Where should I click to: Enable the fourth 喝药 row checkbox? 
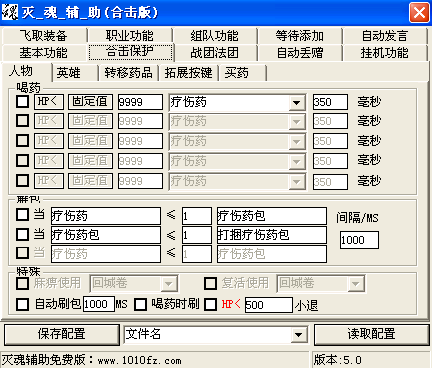(x=22, y=161)
